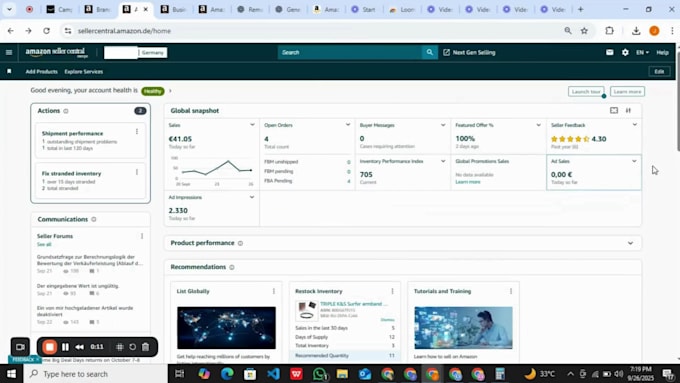The height and width of the screenshot is (383, 680).
Task: Open browser downloads icon
Action: [x=636, y=31]
